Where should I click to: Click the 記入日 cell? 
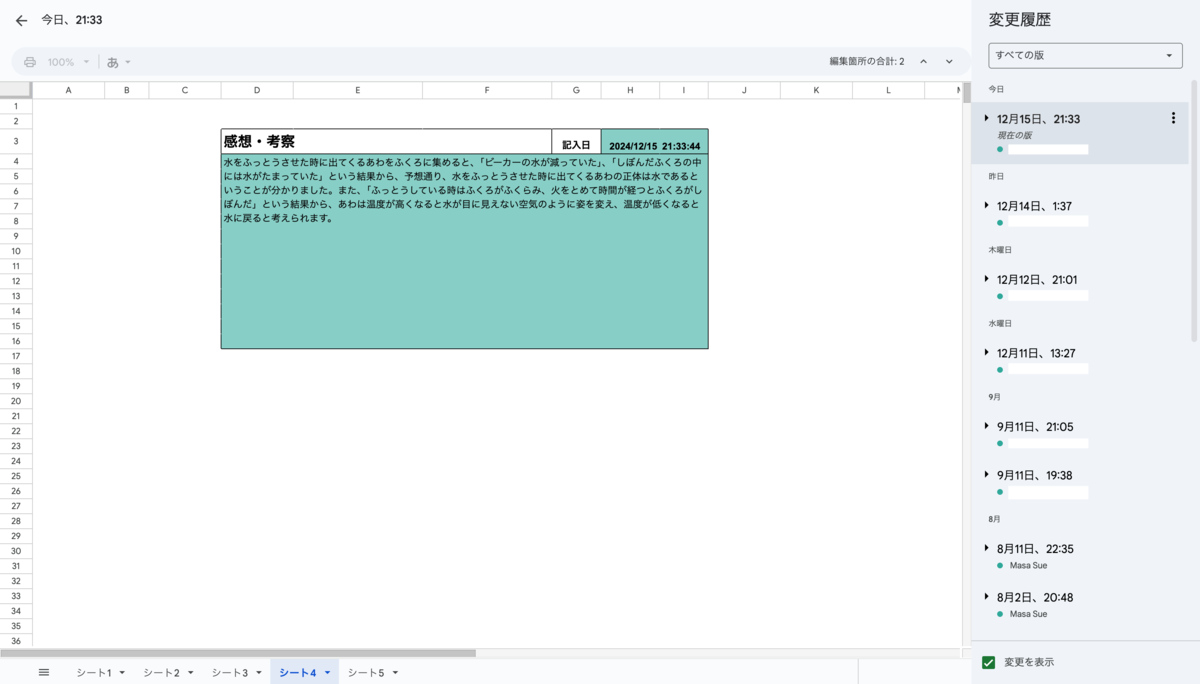click(576, 142)
